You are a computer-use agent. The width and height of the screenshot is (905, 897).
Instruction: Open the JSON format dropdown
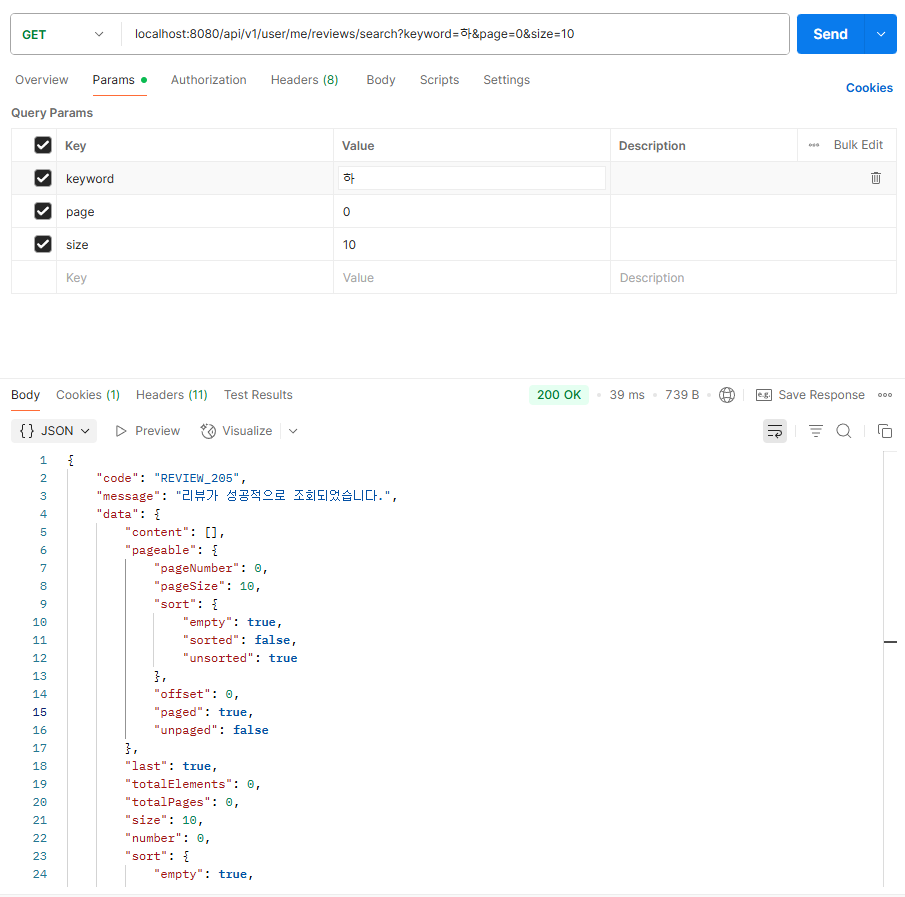click(x=54, y=431)
